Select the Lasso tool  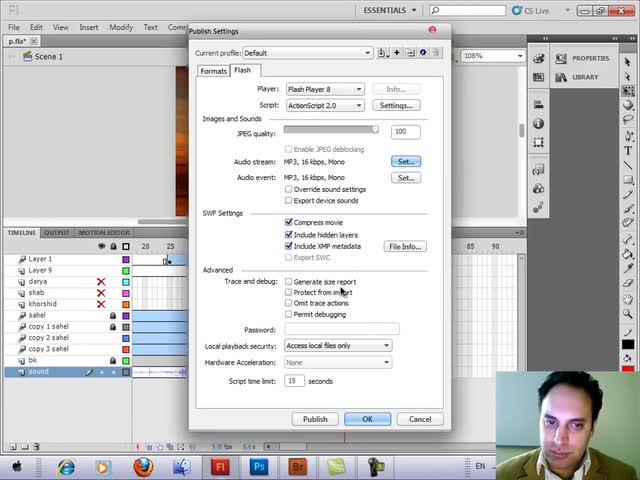(628, 119)
